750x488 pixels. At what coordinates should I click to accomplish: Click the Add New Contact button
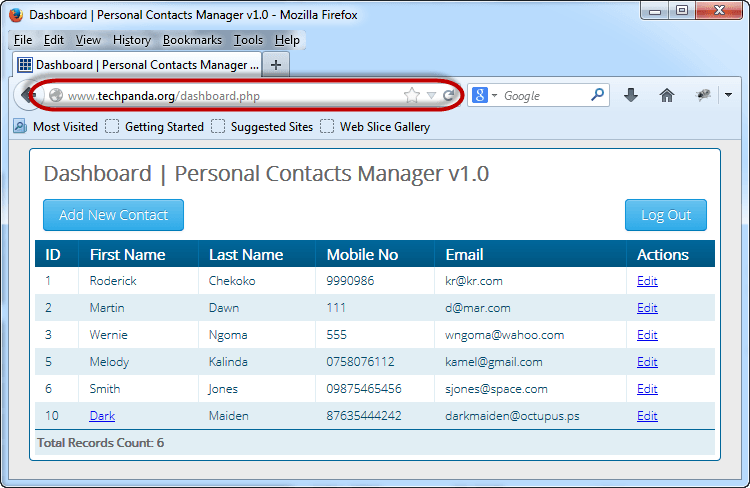tap(113, 215)
